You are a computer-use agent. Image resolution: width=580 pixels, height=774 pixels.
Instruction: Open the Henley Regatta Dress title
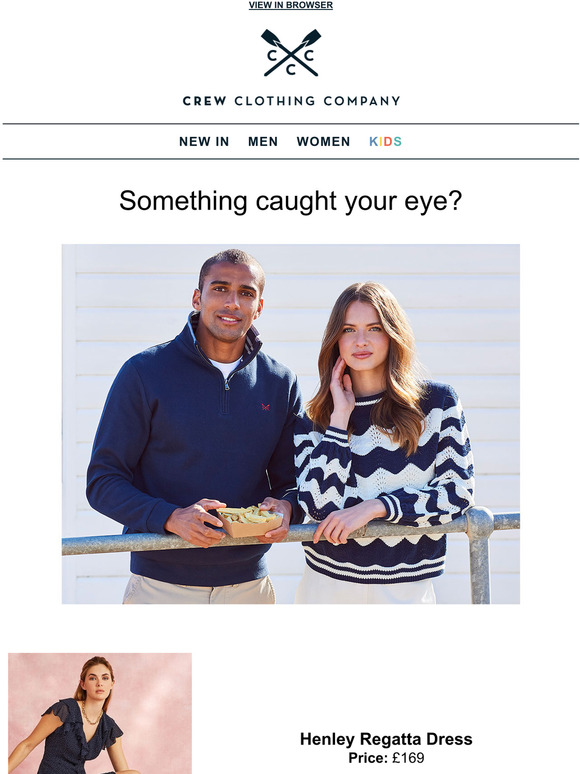[x=386, y=739]
